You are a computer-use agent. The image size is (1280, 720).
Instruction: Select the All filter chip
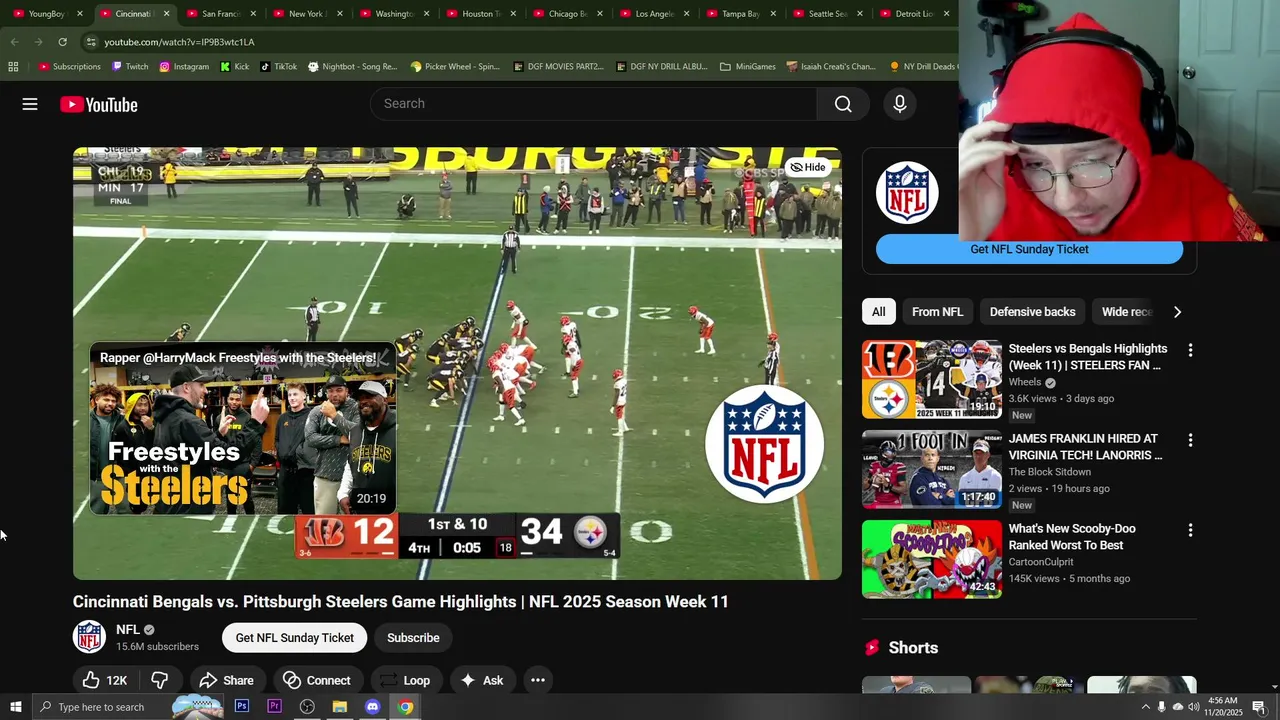click(x=878, y=312)
